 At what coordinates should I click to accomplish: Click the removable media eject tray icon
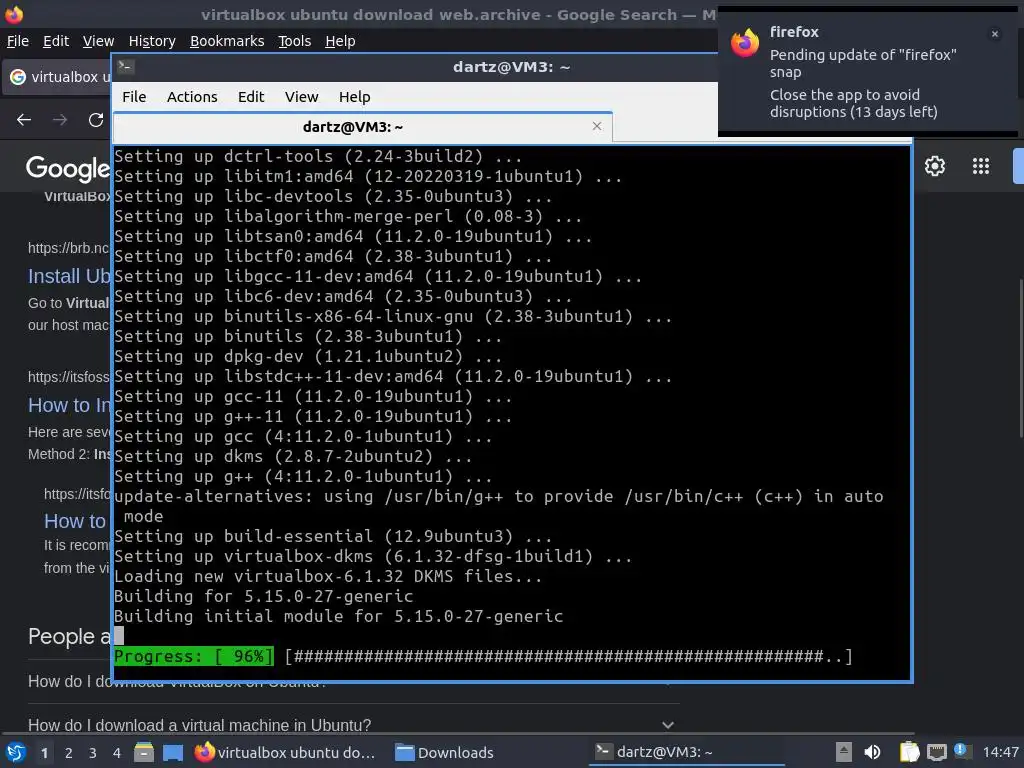[x=844, y=752]
